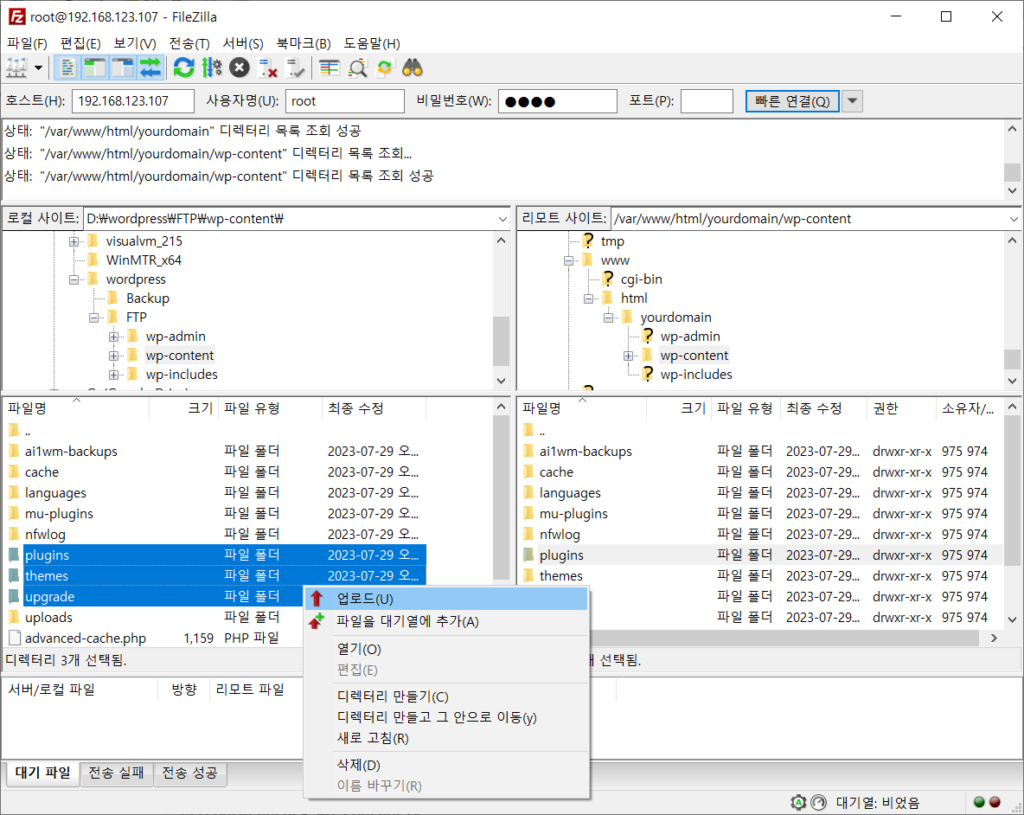Expand the local wp-admin tree node
This screenshot has width=1024, height=815.
[114, 337]
